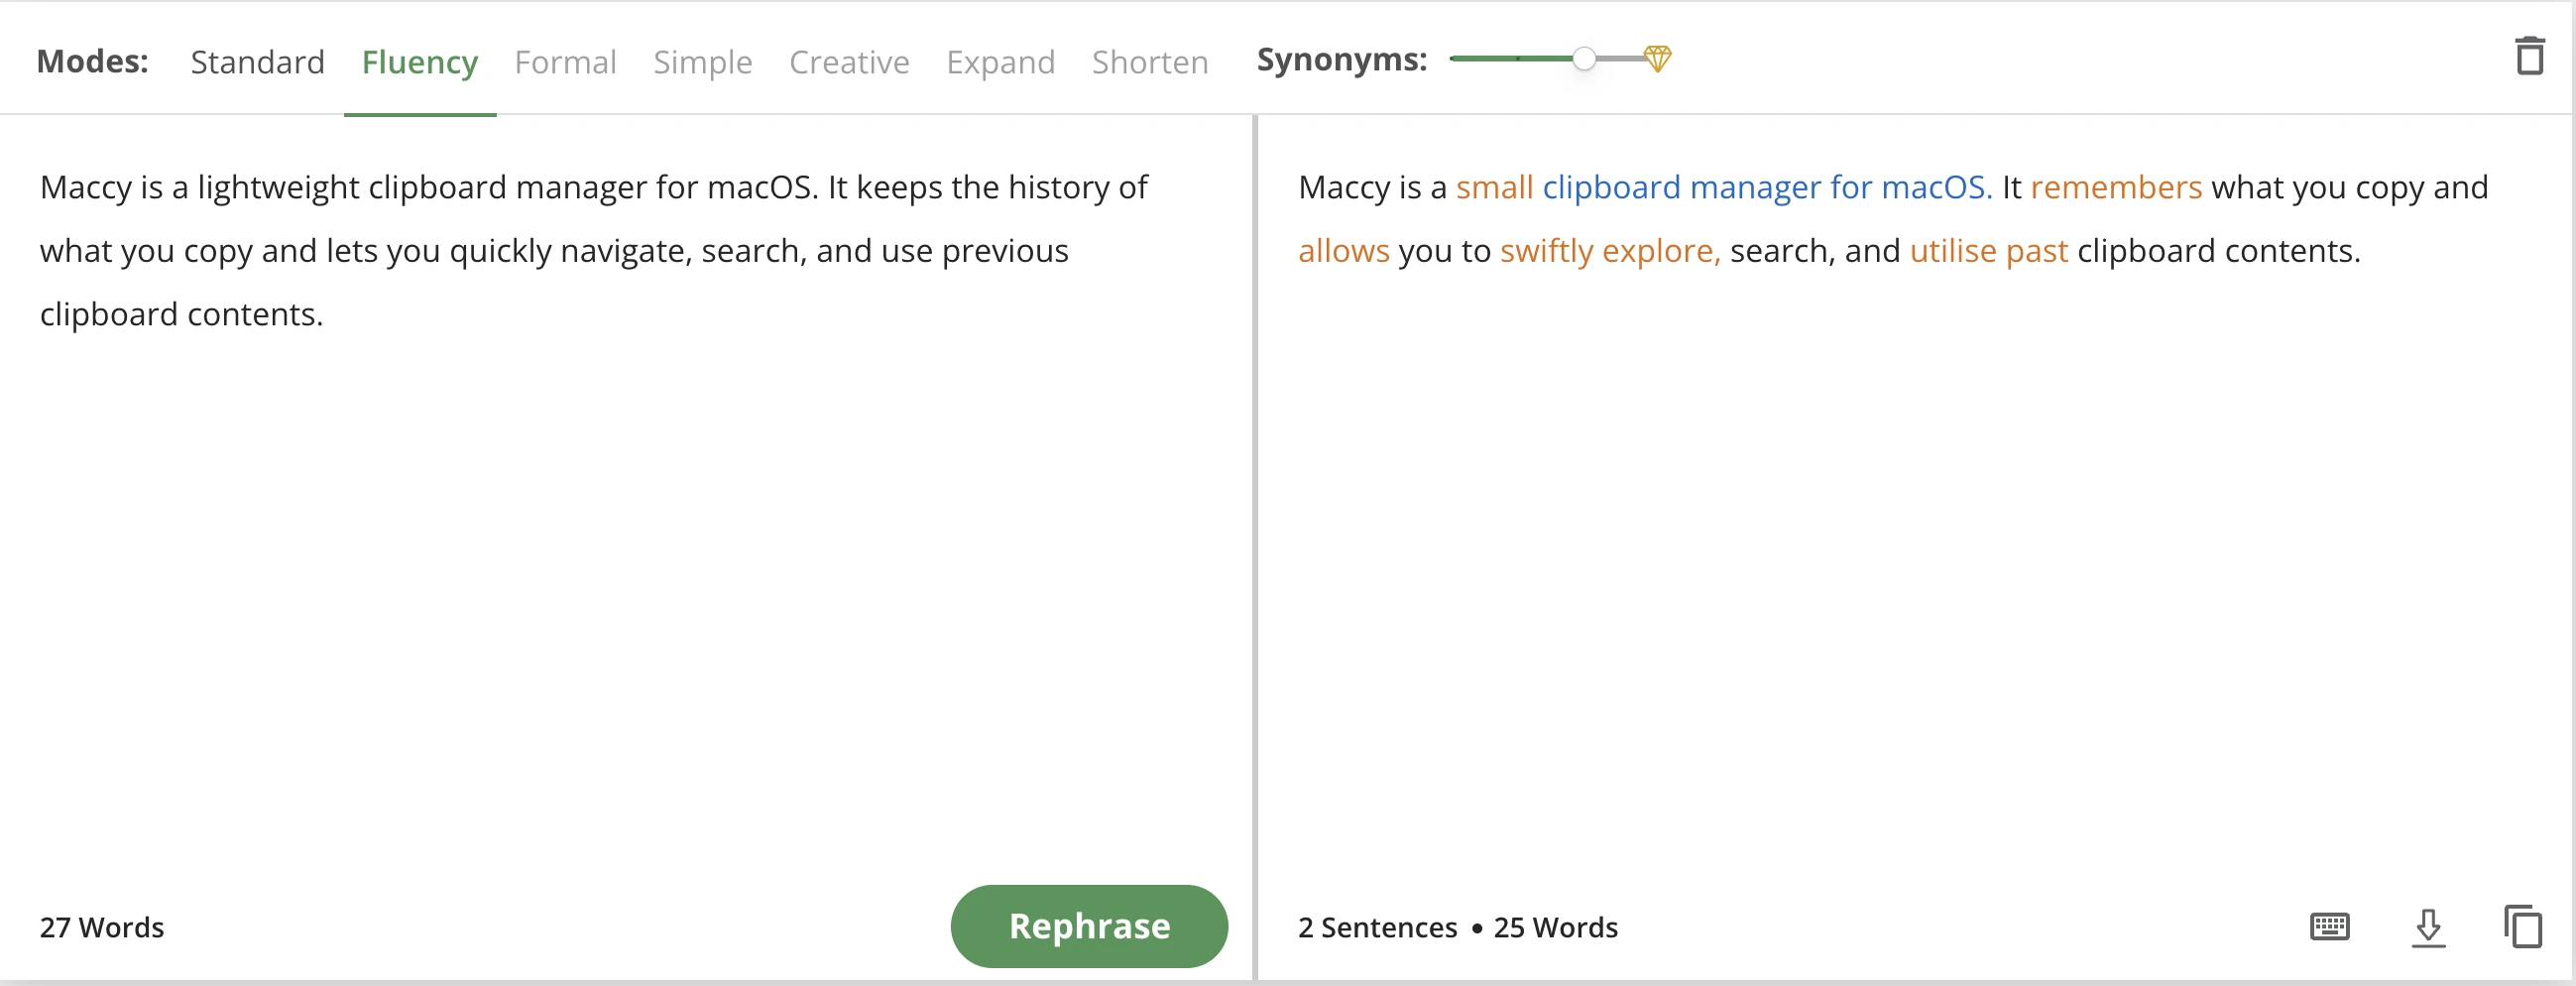The width and height of the screenshot is (2576, 986).
Task: Select the Fluency mode tab
Action: (x=419, y=62)
